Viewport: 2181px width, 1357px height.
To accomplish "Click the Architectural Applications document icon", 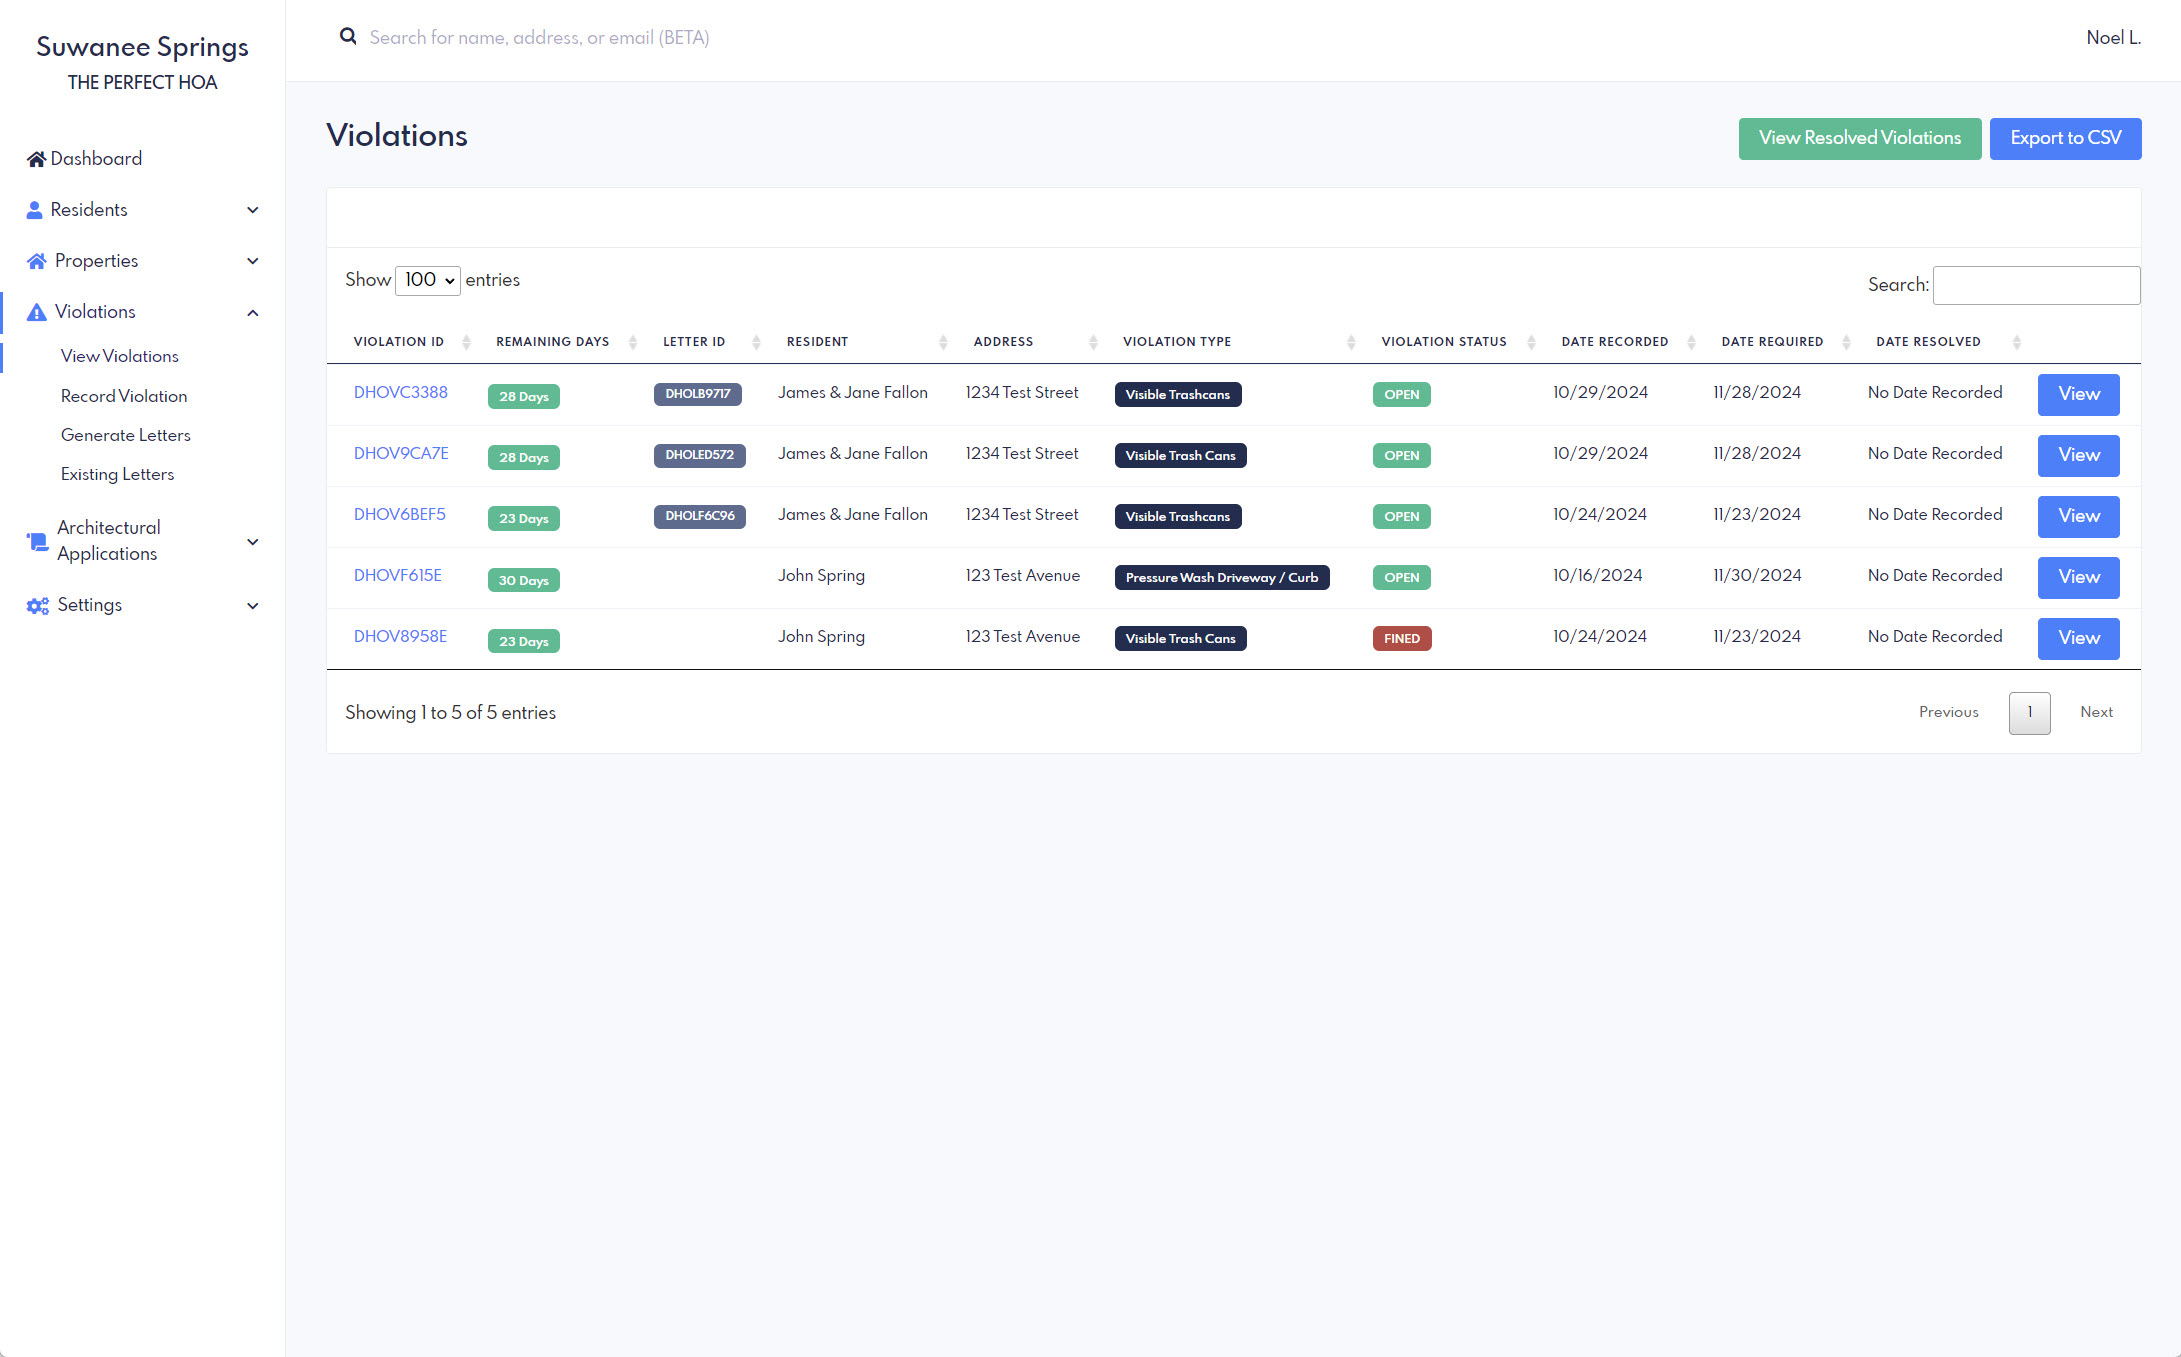I will 36,541.
